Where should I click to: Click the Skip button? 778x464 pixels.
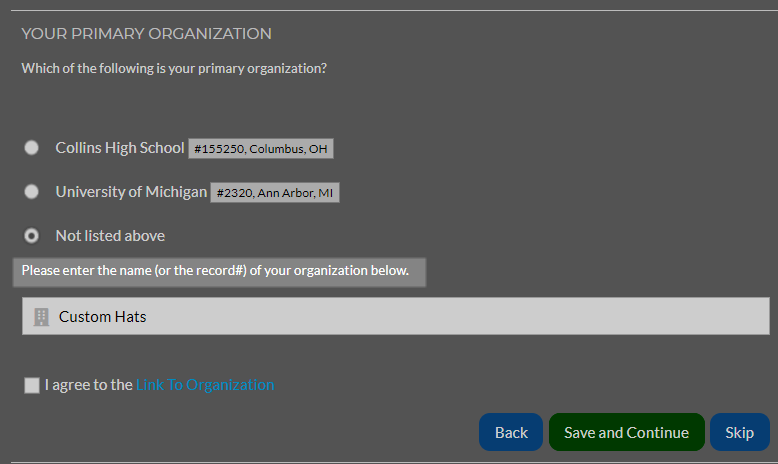coord(740,432)
